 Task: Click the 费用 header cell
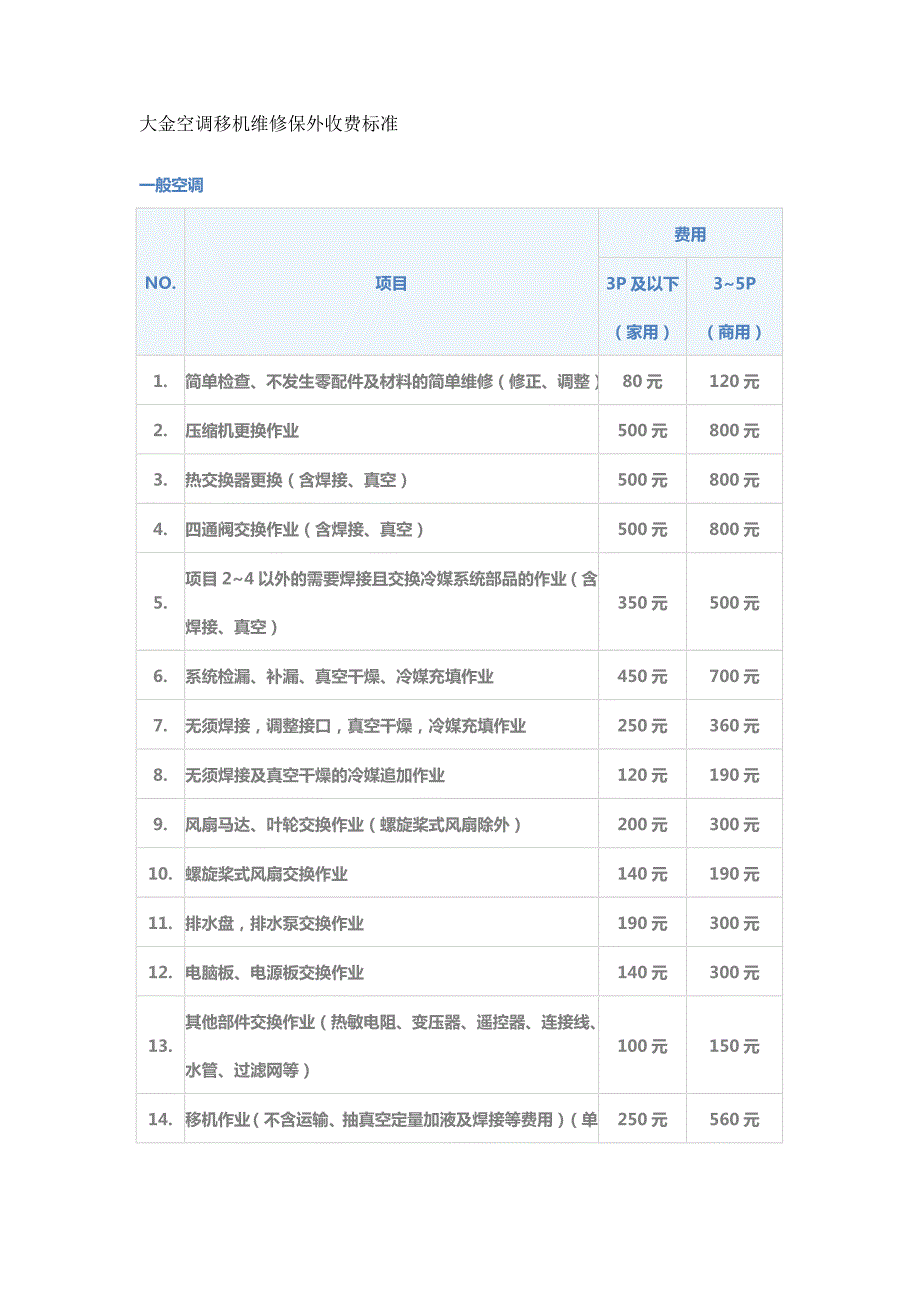click(690, 234)
